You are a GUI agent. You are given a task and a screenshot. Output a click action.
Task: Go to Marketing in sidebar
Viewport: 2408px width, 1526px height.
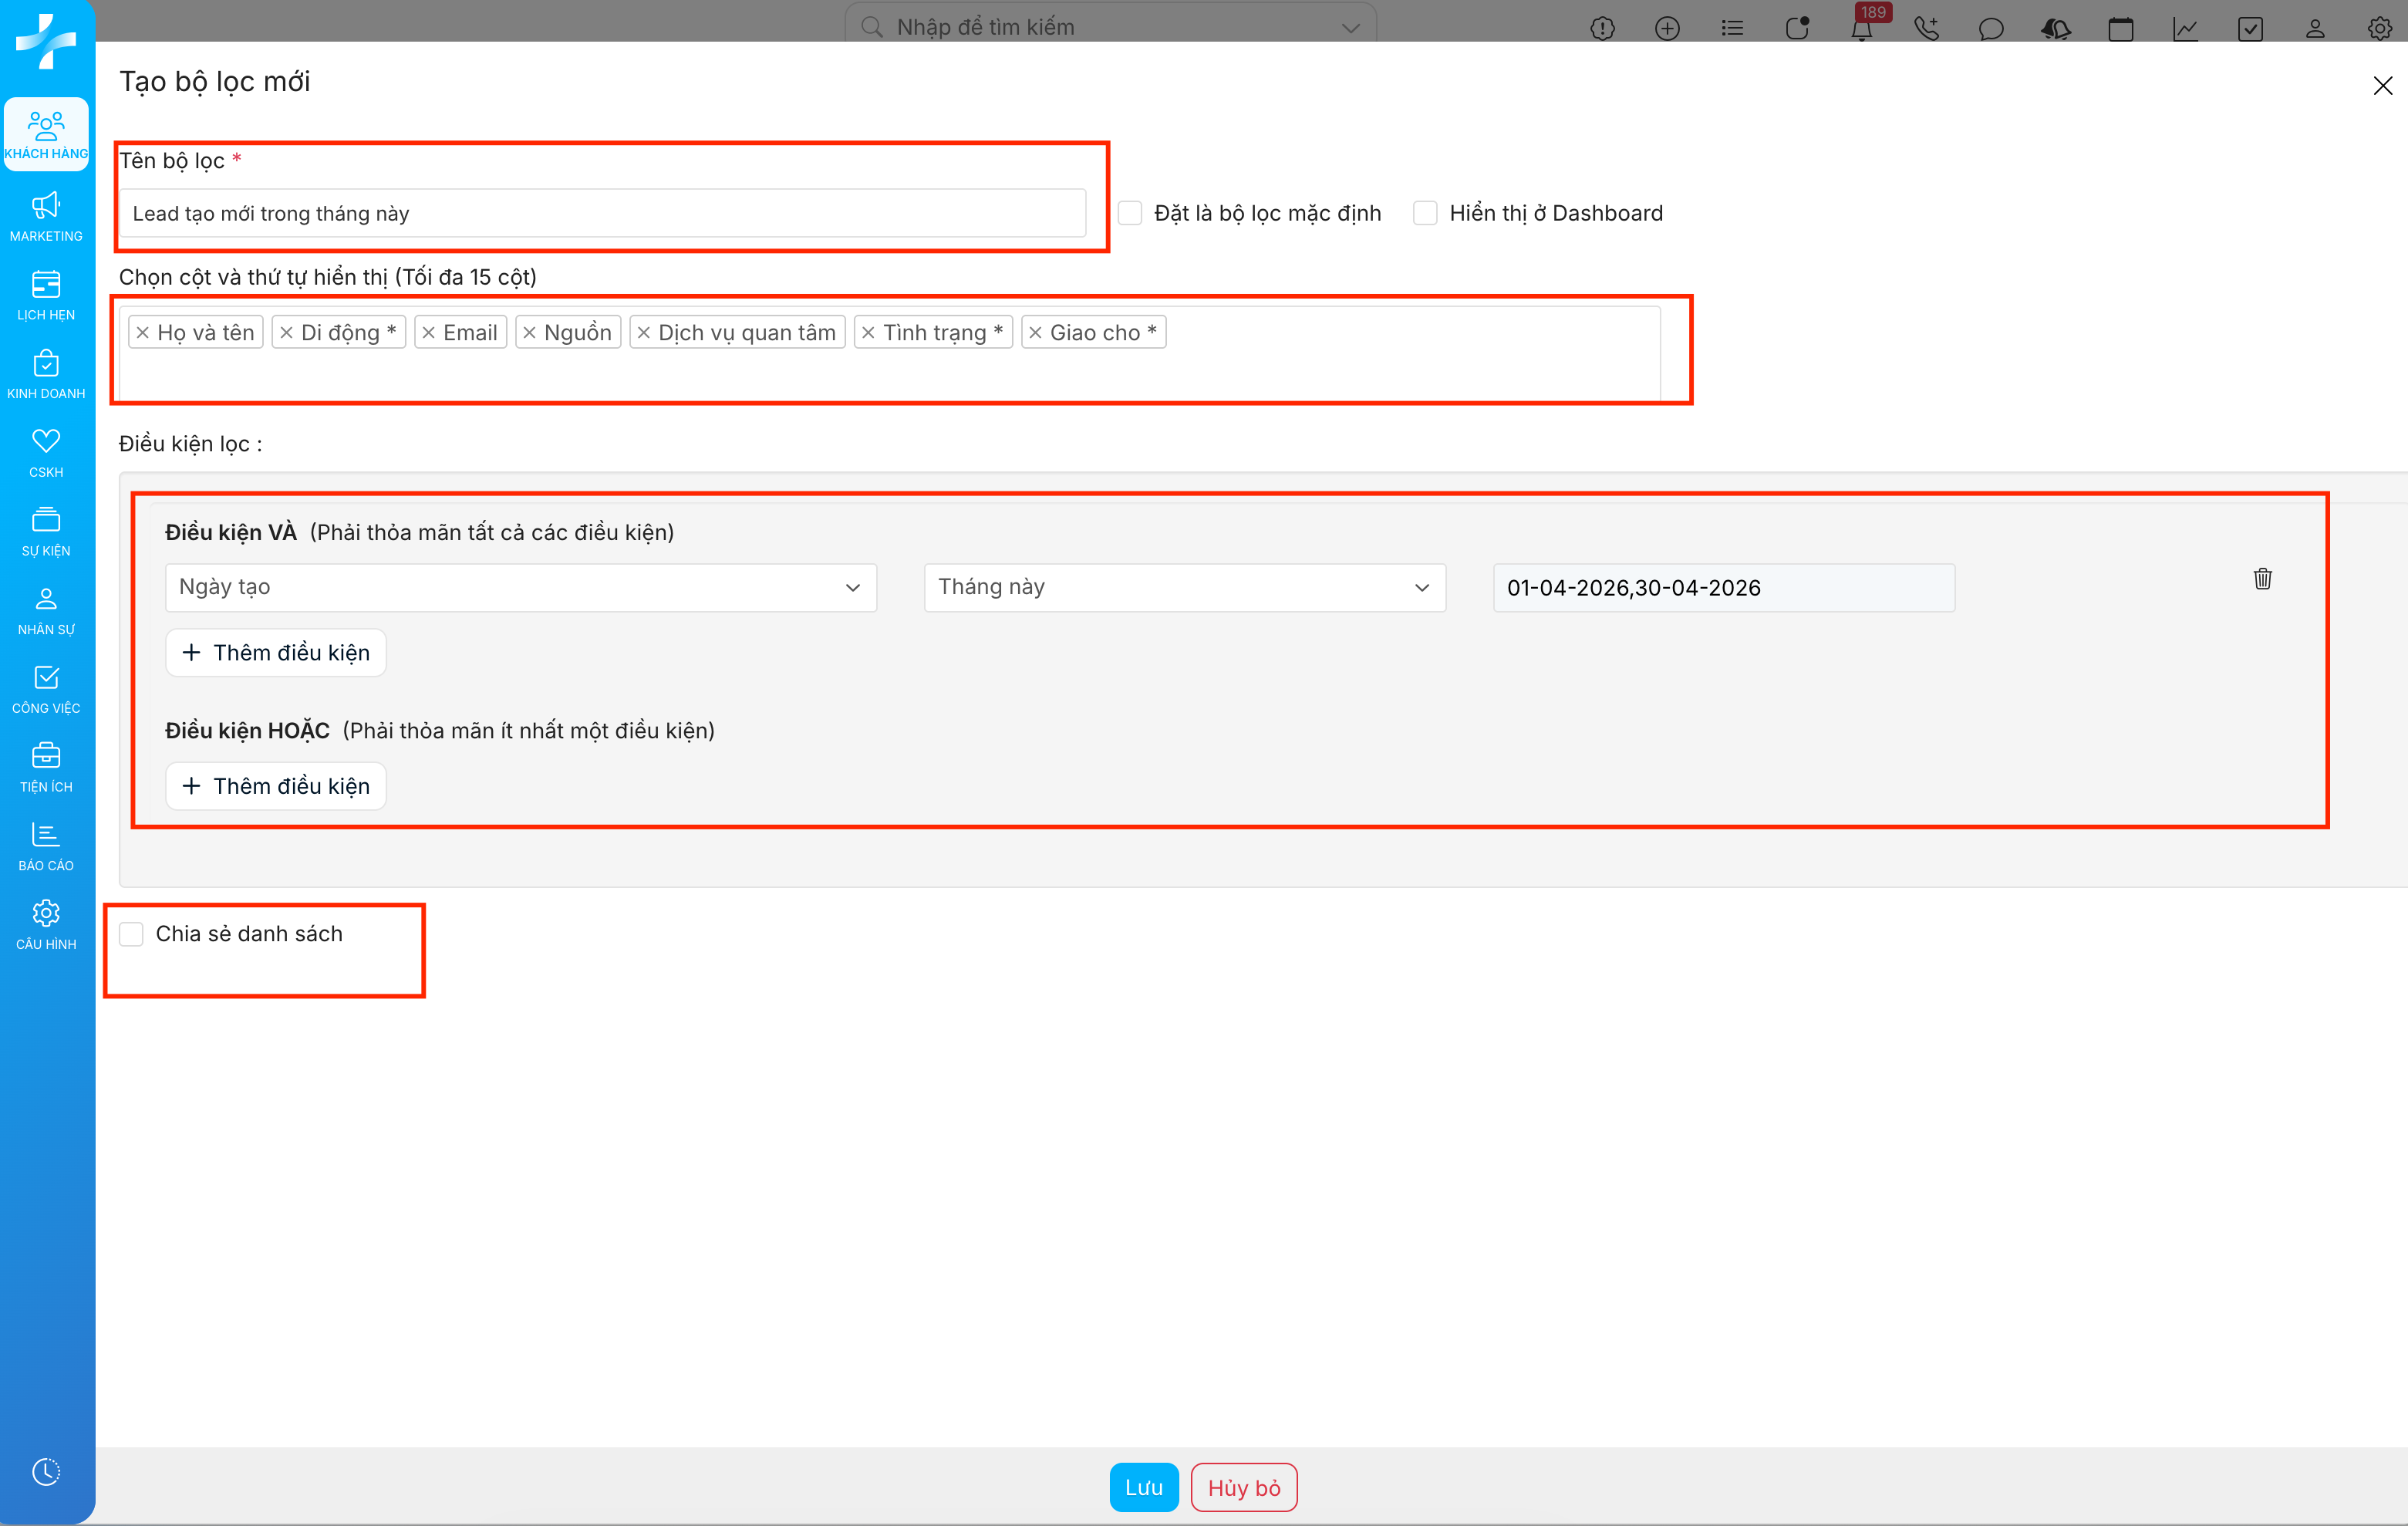46,216
